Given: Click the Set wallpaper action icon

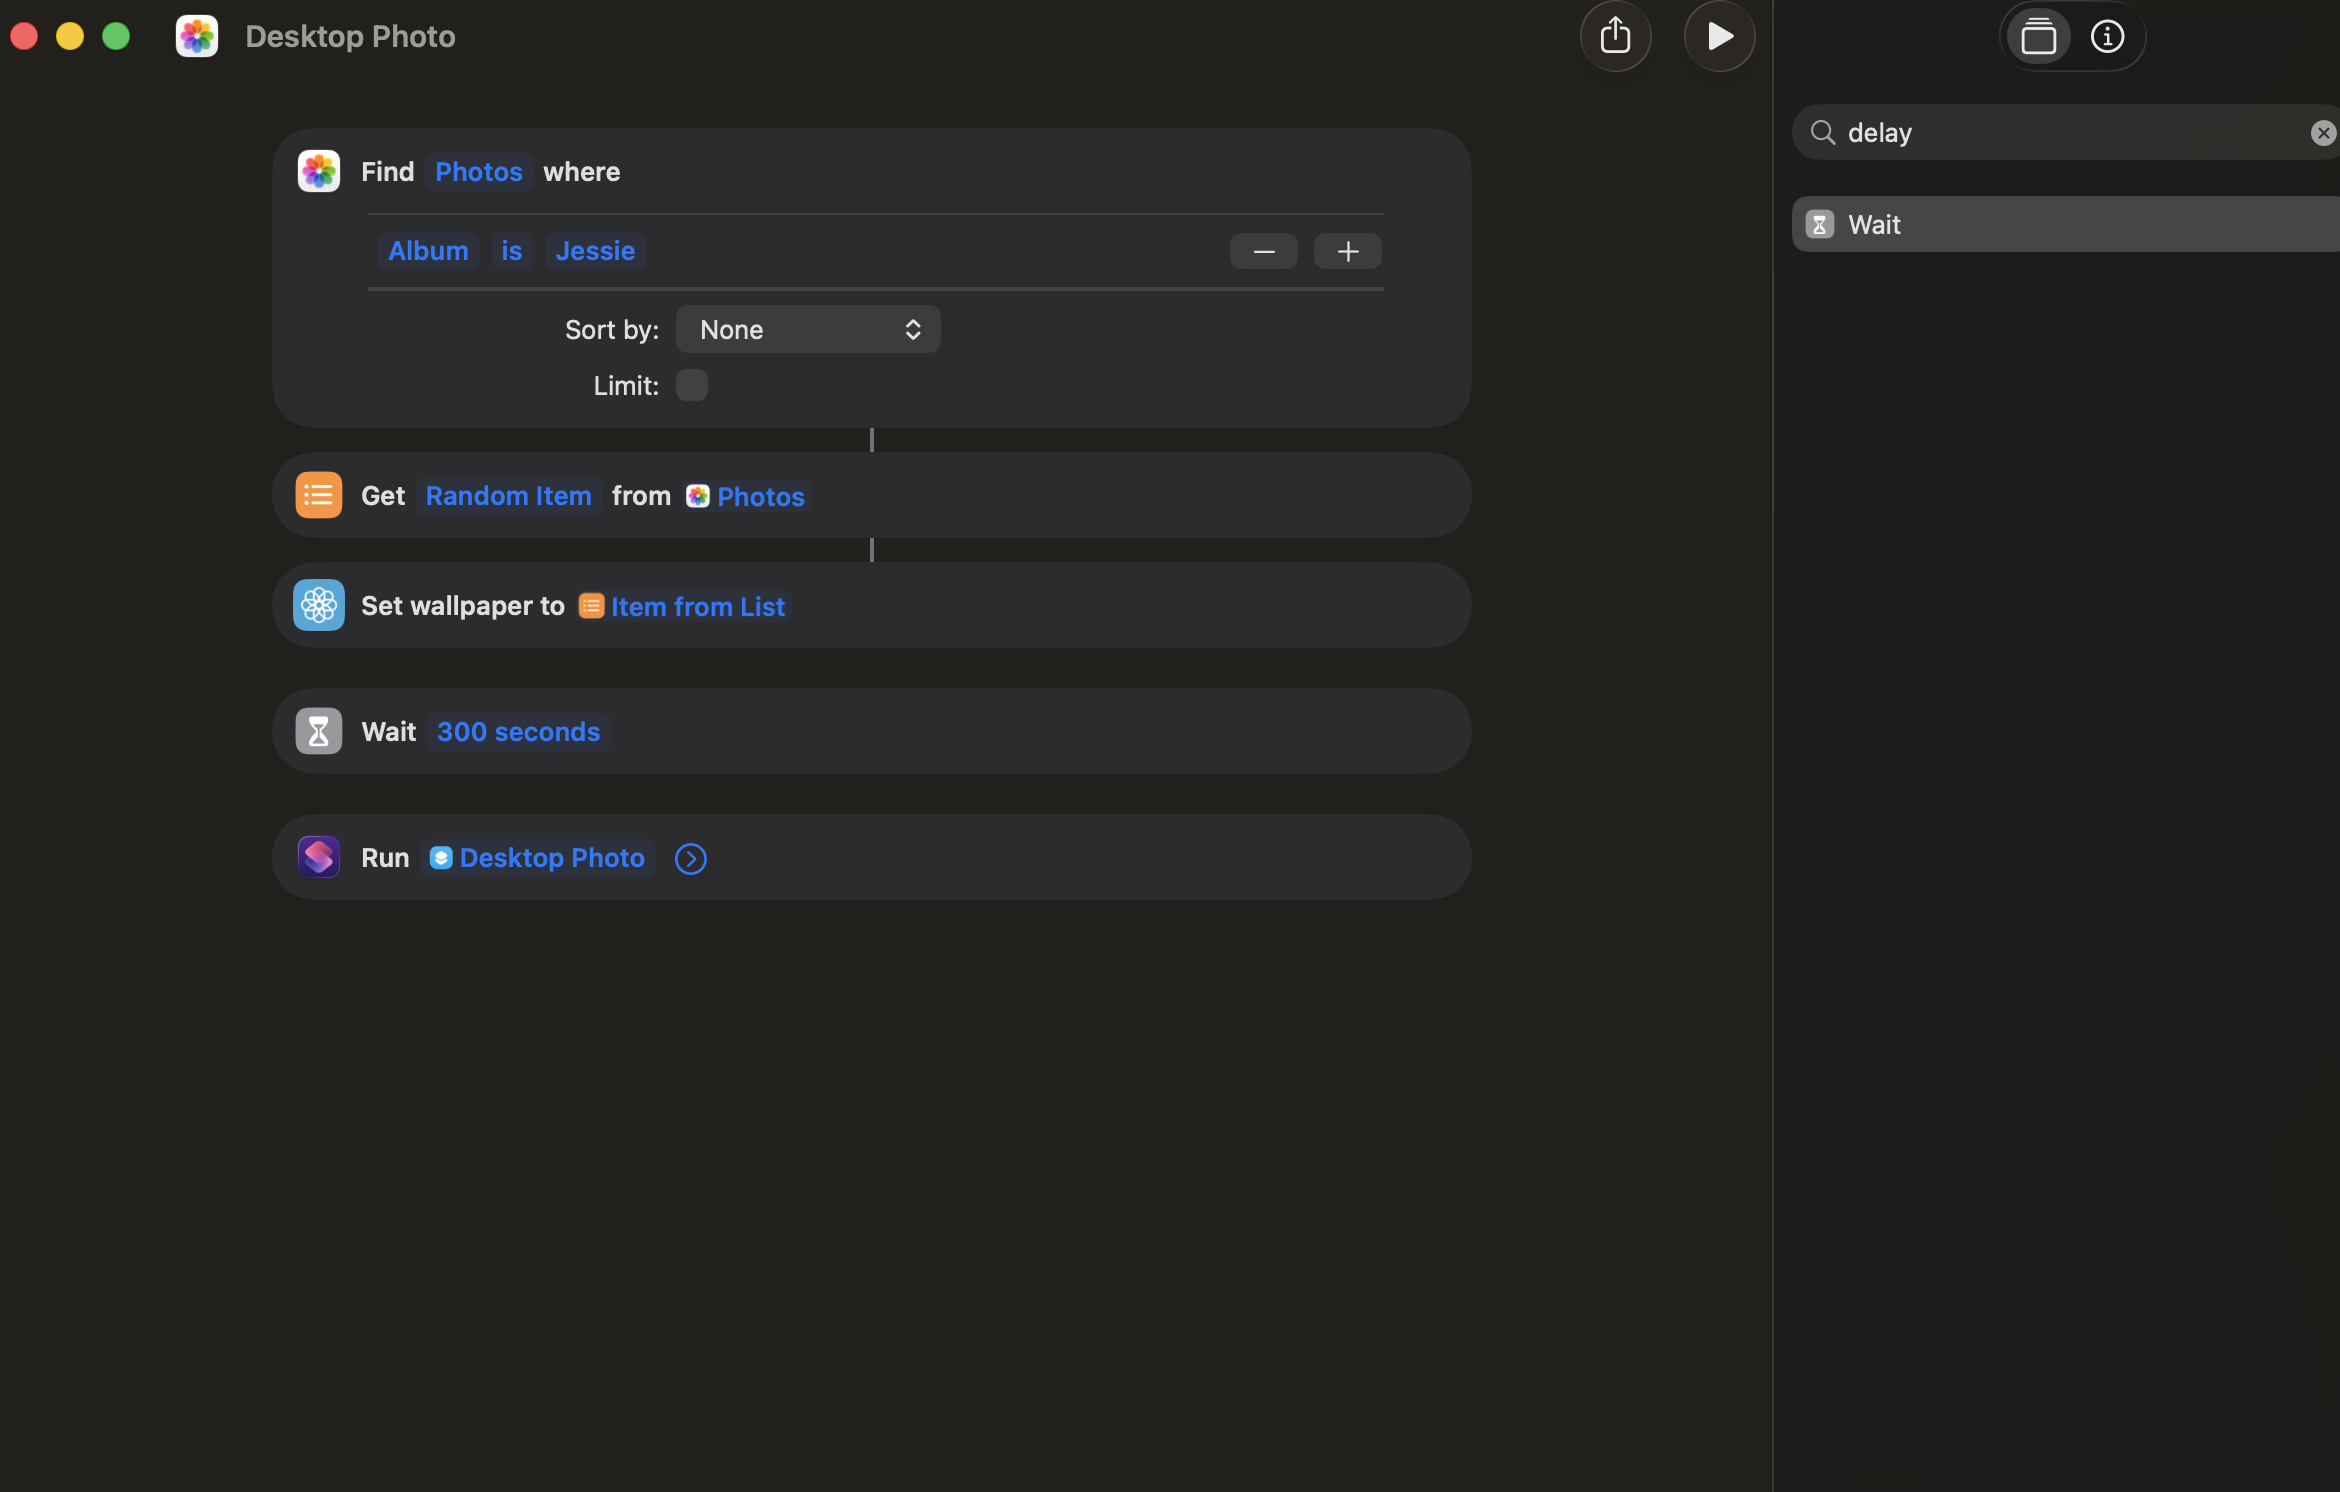Looking at the screenshot, I should (x=319, y=605).
